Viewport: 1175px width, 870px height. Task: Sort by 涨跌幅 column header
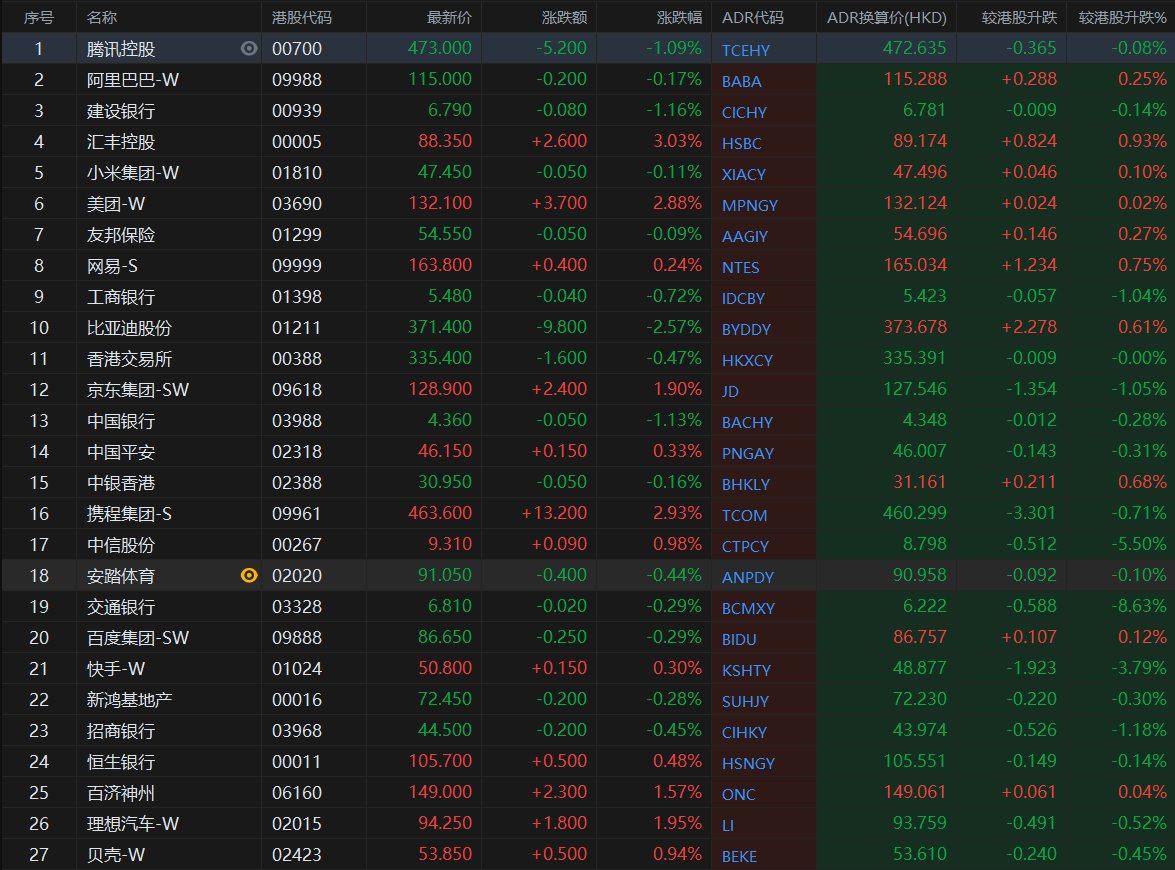point(679,17)
